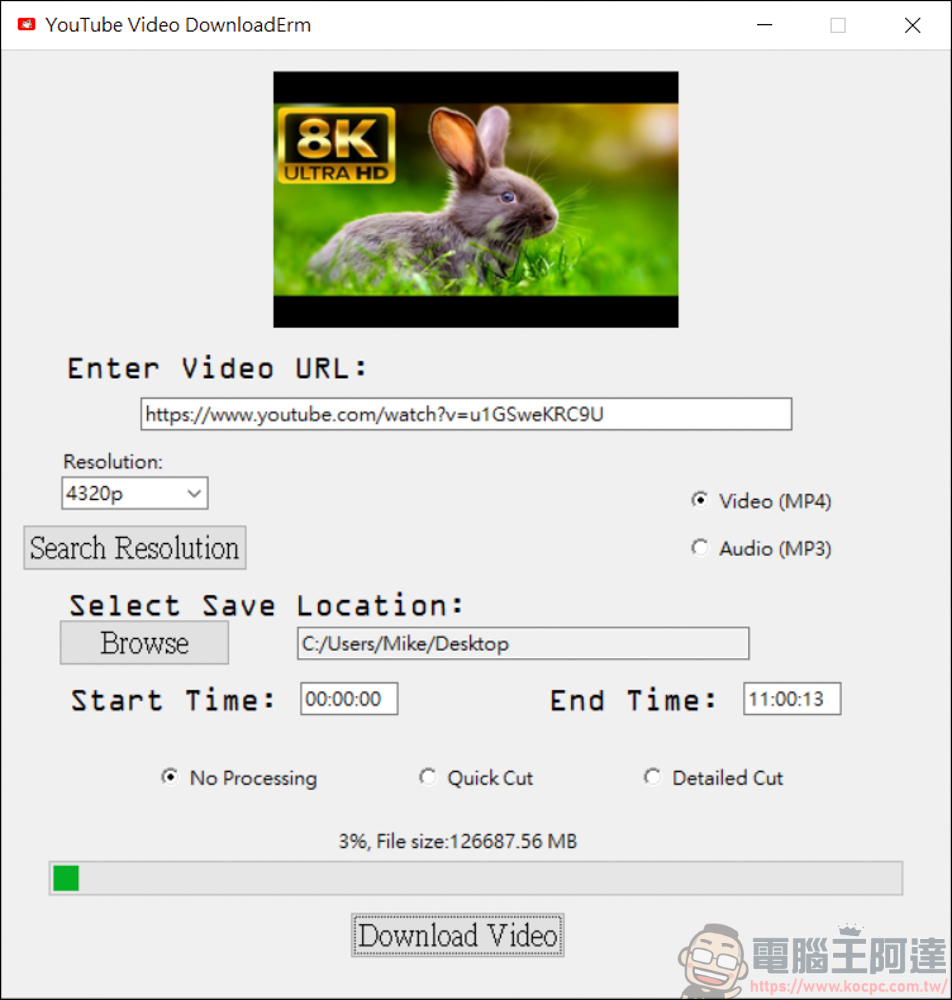Click the Download Video button
952x1000 pixels.
point(457,936)
